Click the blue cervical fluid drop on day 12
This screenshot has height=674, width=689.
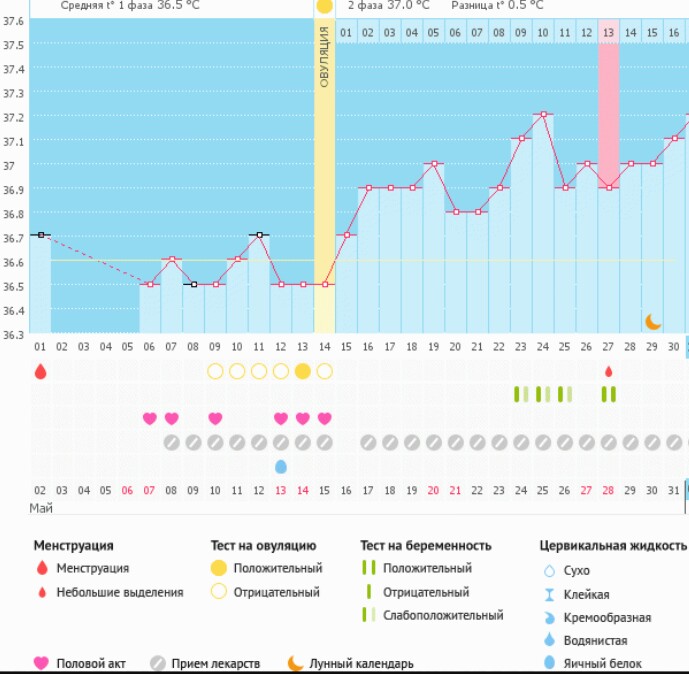click(x=281, y=466)
